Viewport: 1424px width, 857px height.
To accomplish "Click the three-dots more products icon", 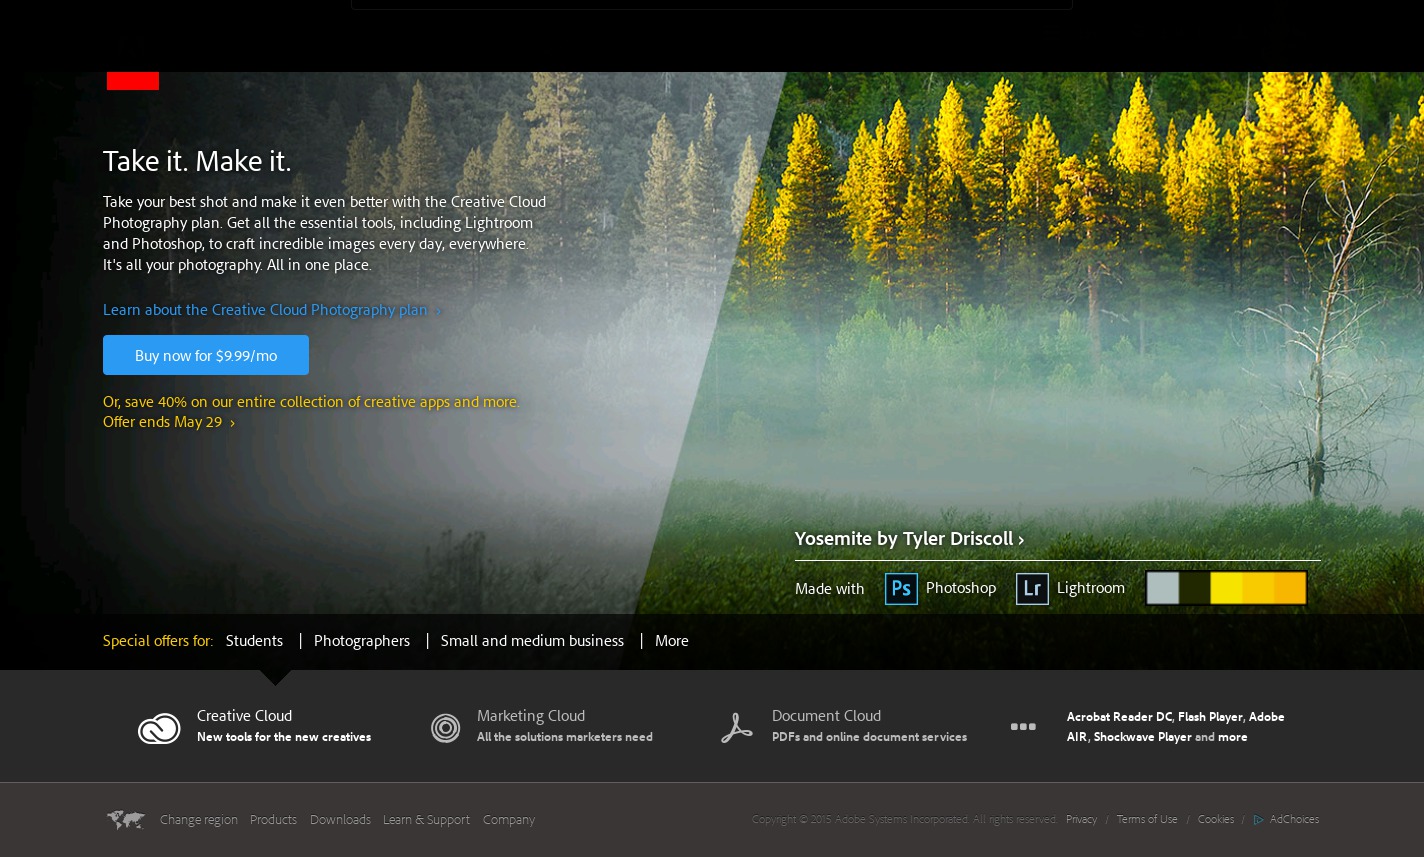I will pyautogui.click(x=1023, y=727).
